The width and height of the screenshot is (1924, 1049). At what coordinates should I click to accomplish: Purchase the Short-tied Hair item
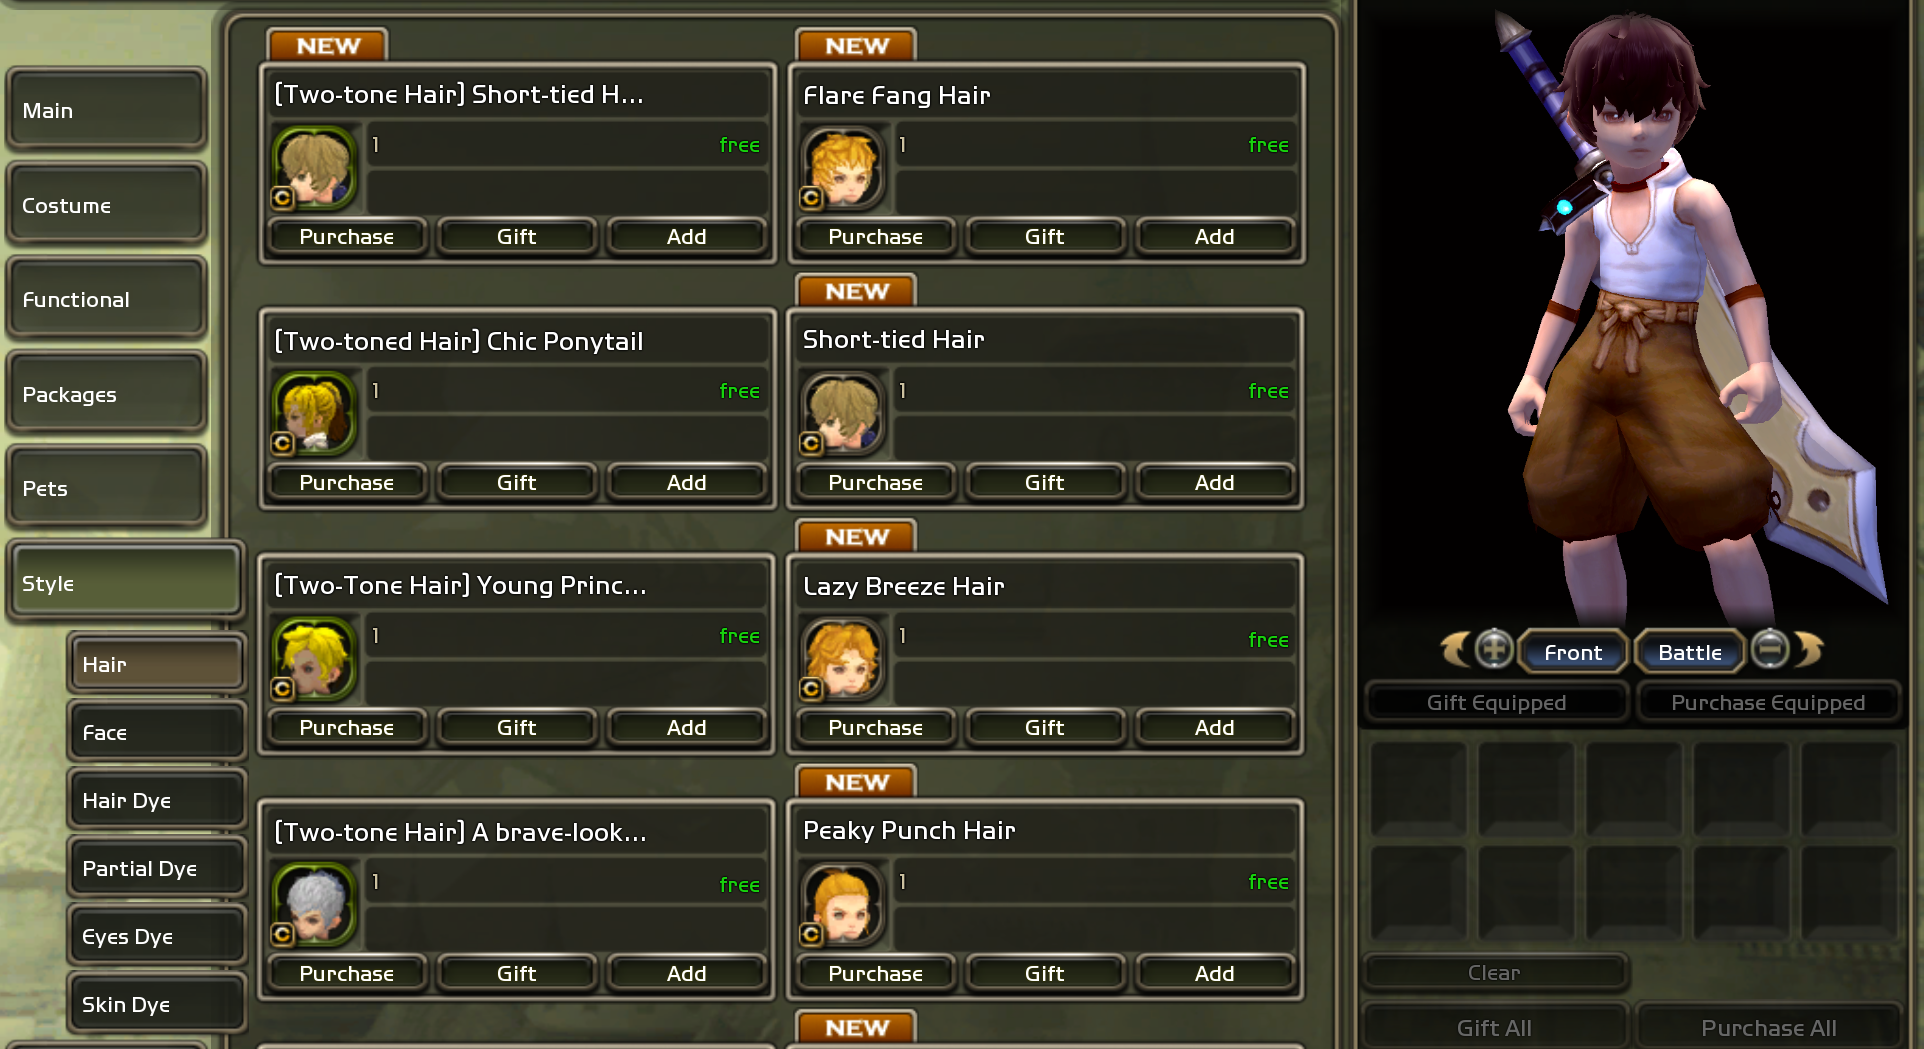click(875, 482)
